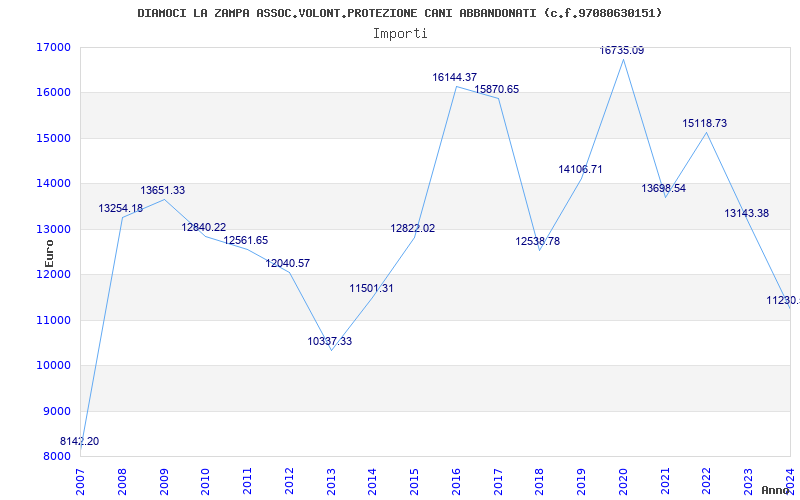The image size is (800, 500).
Task: Click the y-axis value 16000
Action: coord(53,93)
